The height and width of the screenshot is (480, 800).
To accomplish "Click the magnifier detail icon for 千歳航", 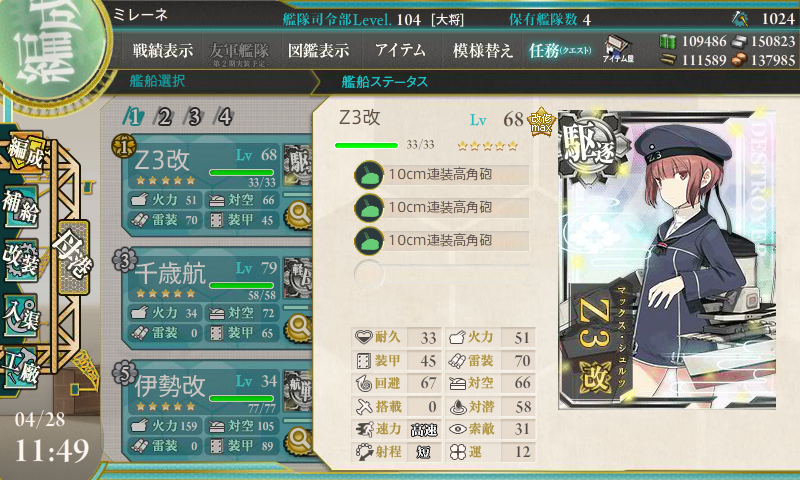I will tap(298, 325).
